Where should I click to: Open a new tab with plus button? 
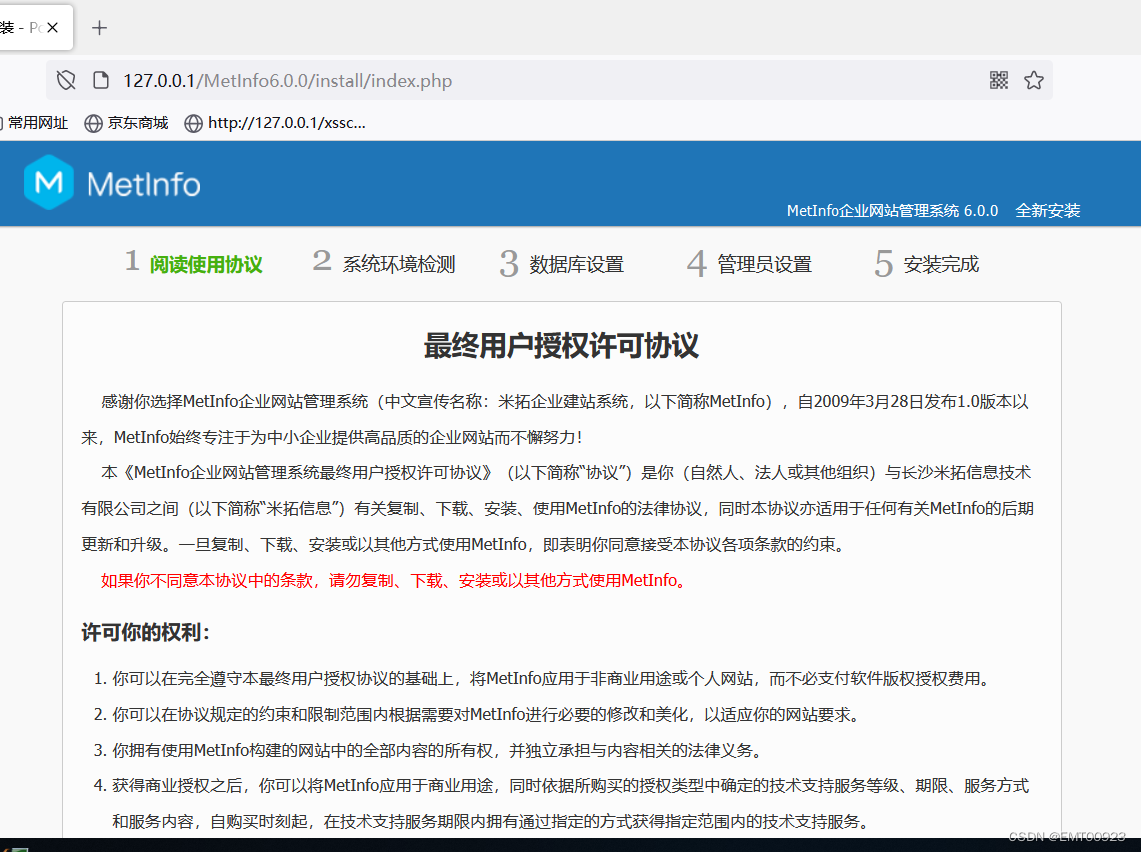(100, 28)
